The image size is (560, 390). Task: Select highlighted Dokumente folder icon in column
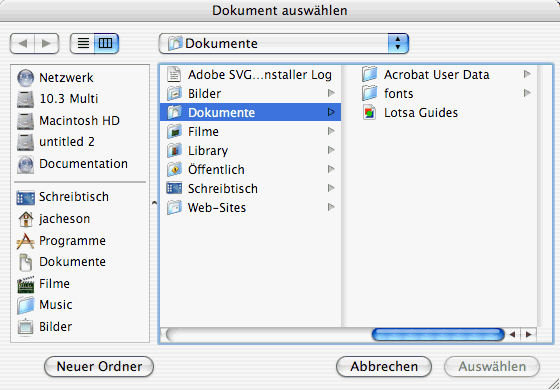174,112
